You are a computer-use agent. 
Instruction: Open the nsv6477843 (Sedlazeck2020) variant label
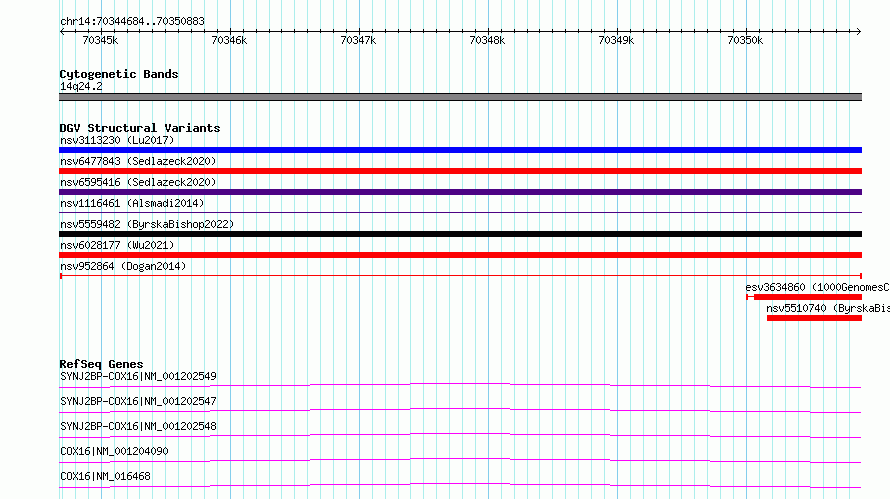tap(138, 161)
